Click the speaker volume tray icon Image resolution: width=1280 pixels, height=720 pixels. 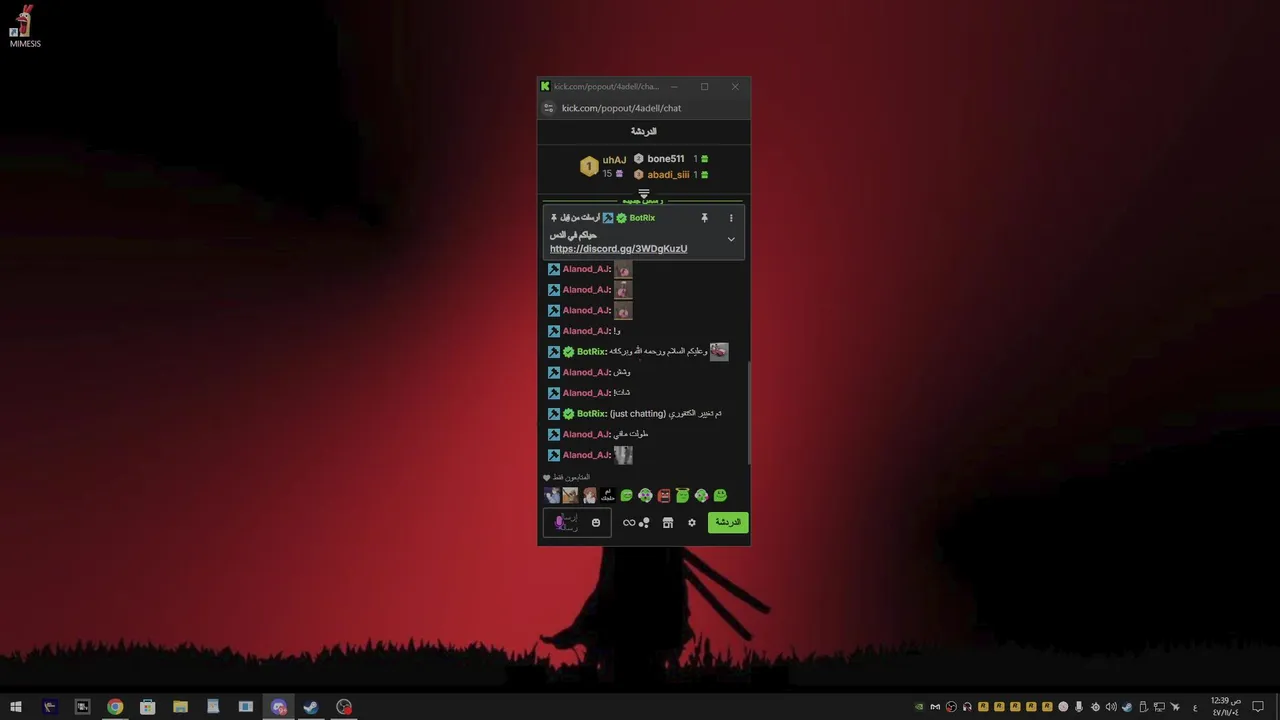point(1111,707)
